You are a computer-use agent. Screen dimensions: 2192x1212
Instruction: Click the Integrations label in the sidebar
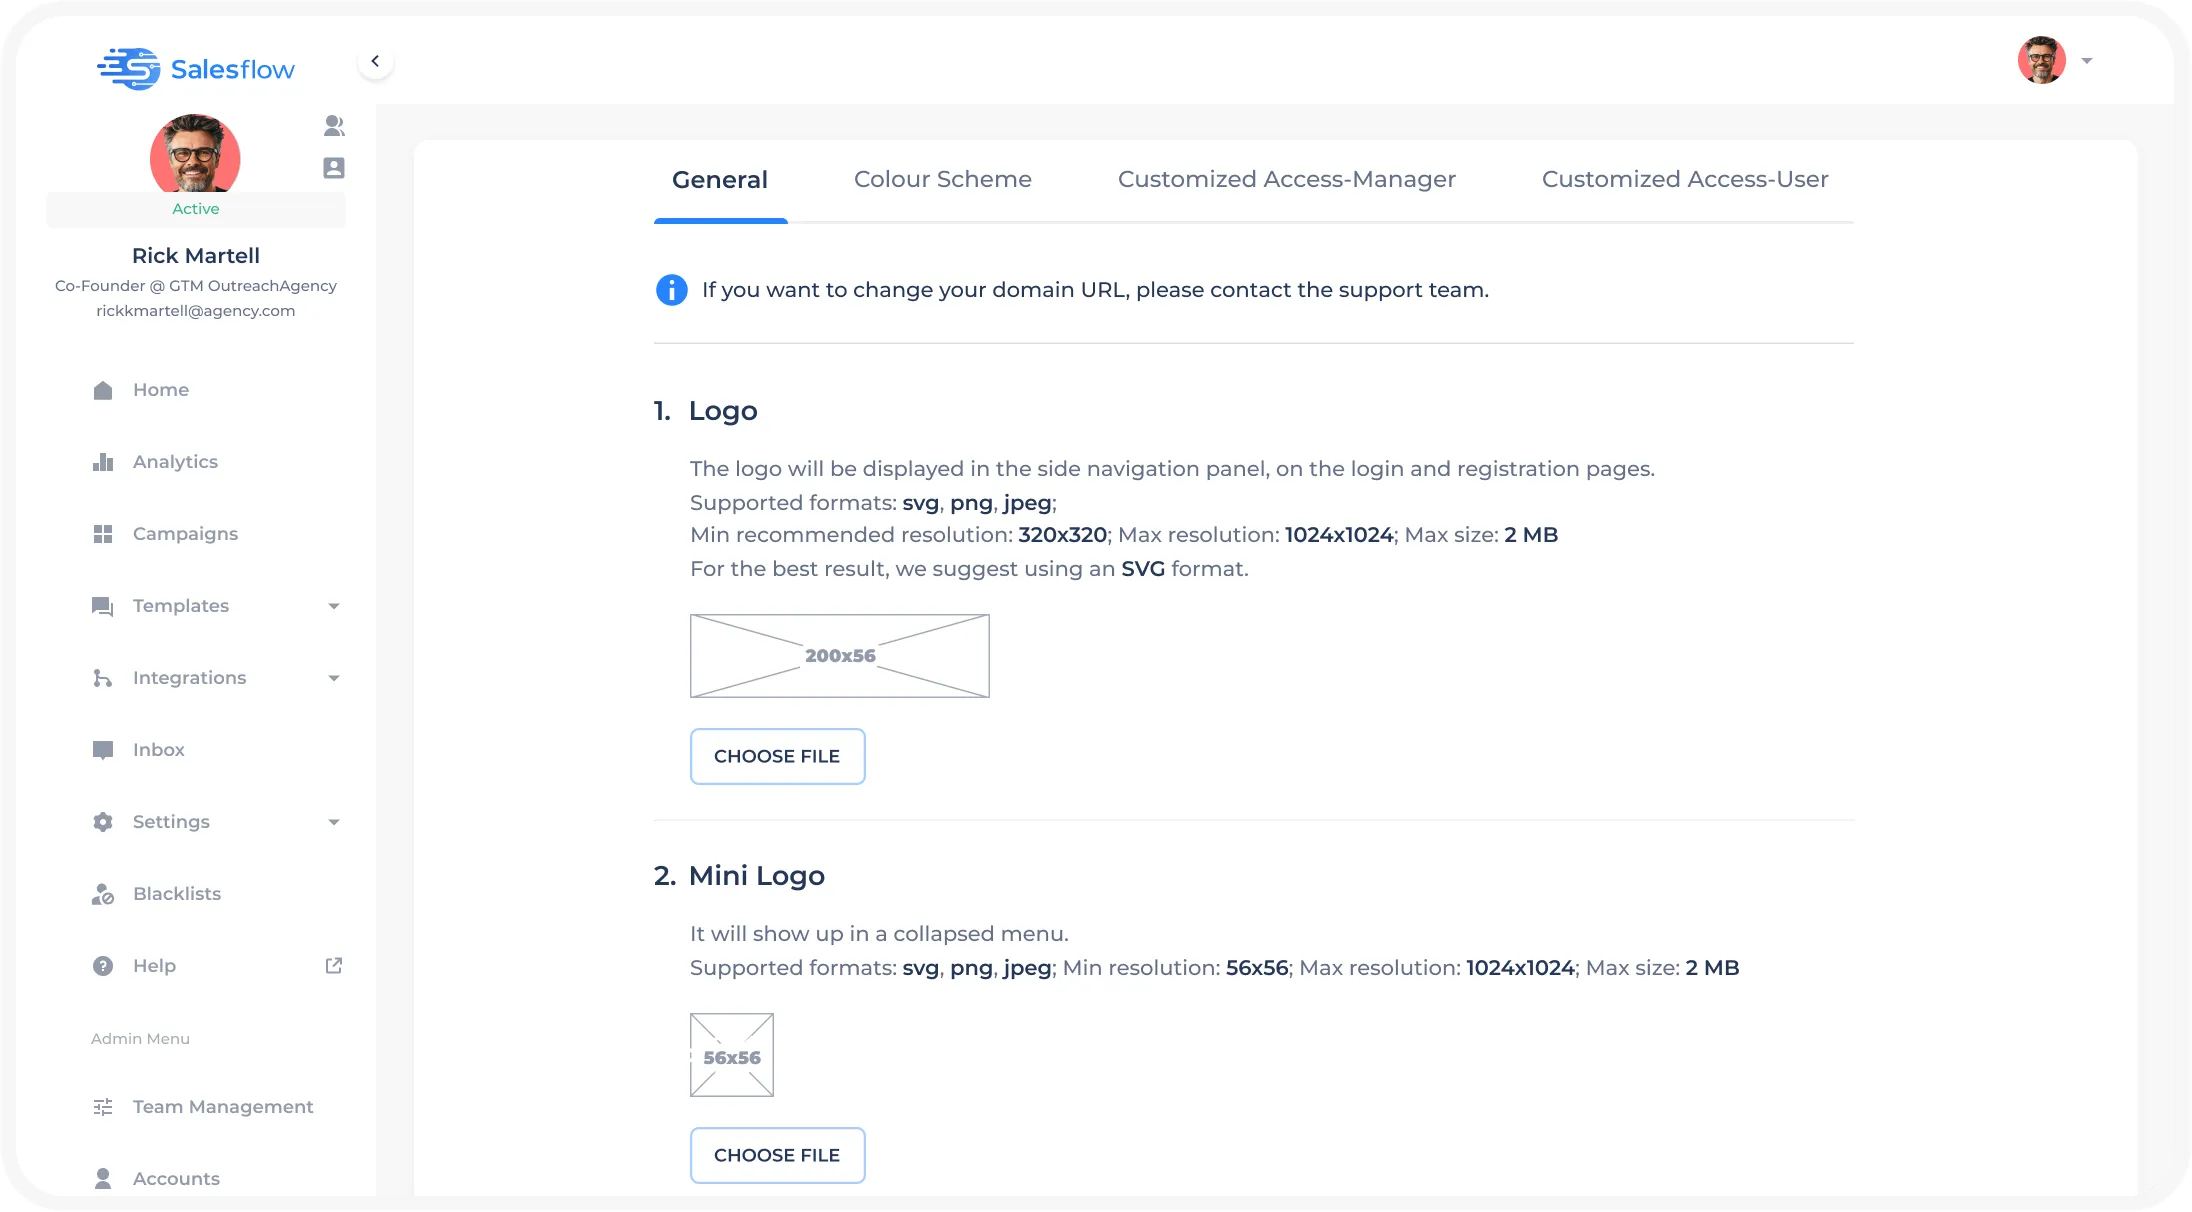189,678
